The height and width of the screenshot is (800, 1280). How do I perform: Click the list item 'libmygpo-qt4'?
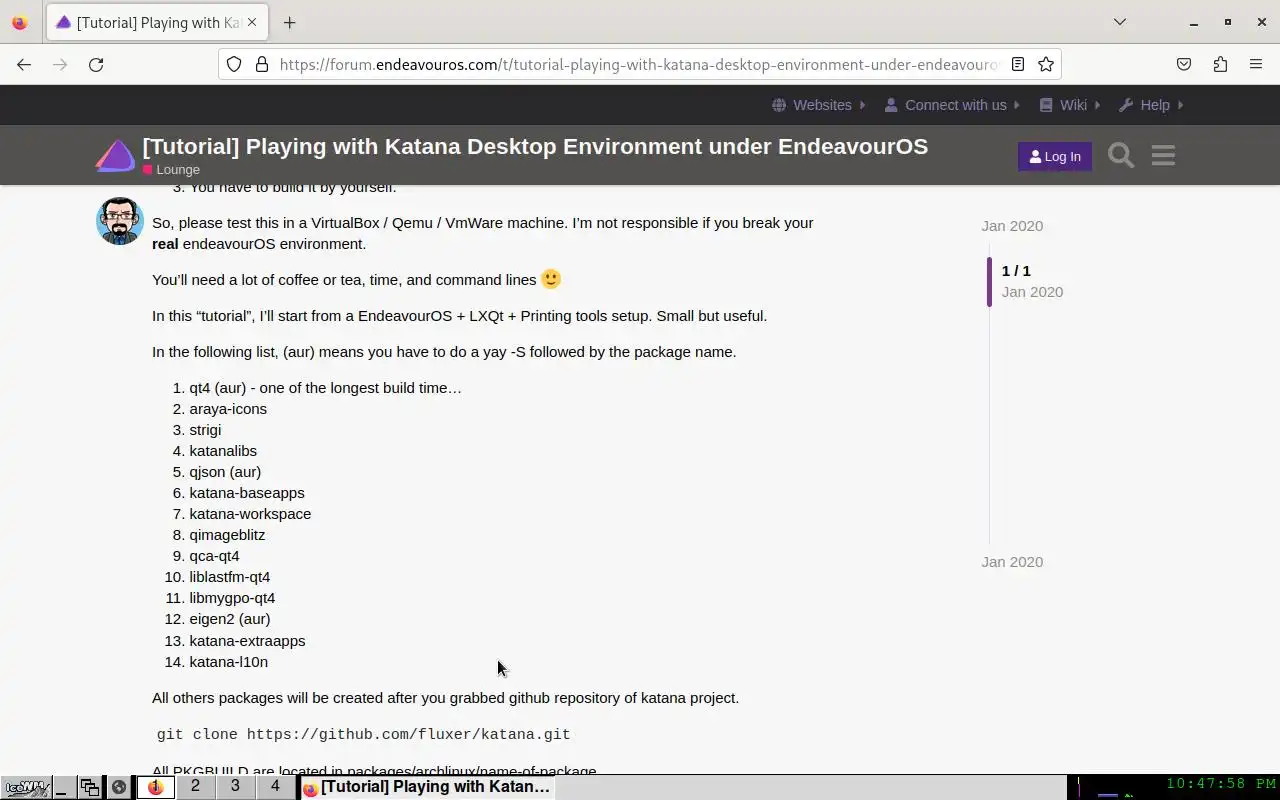click(x=232, y=598)
